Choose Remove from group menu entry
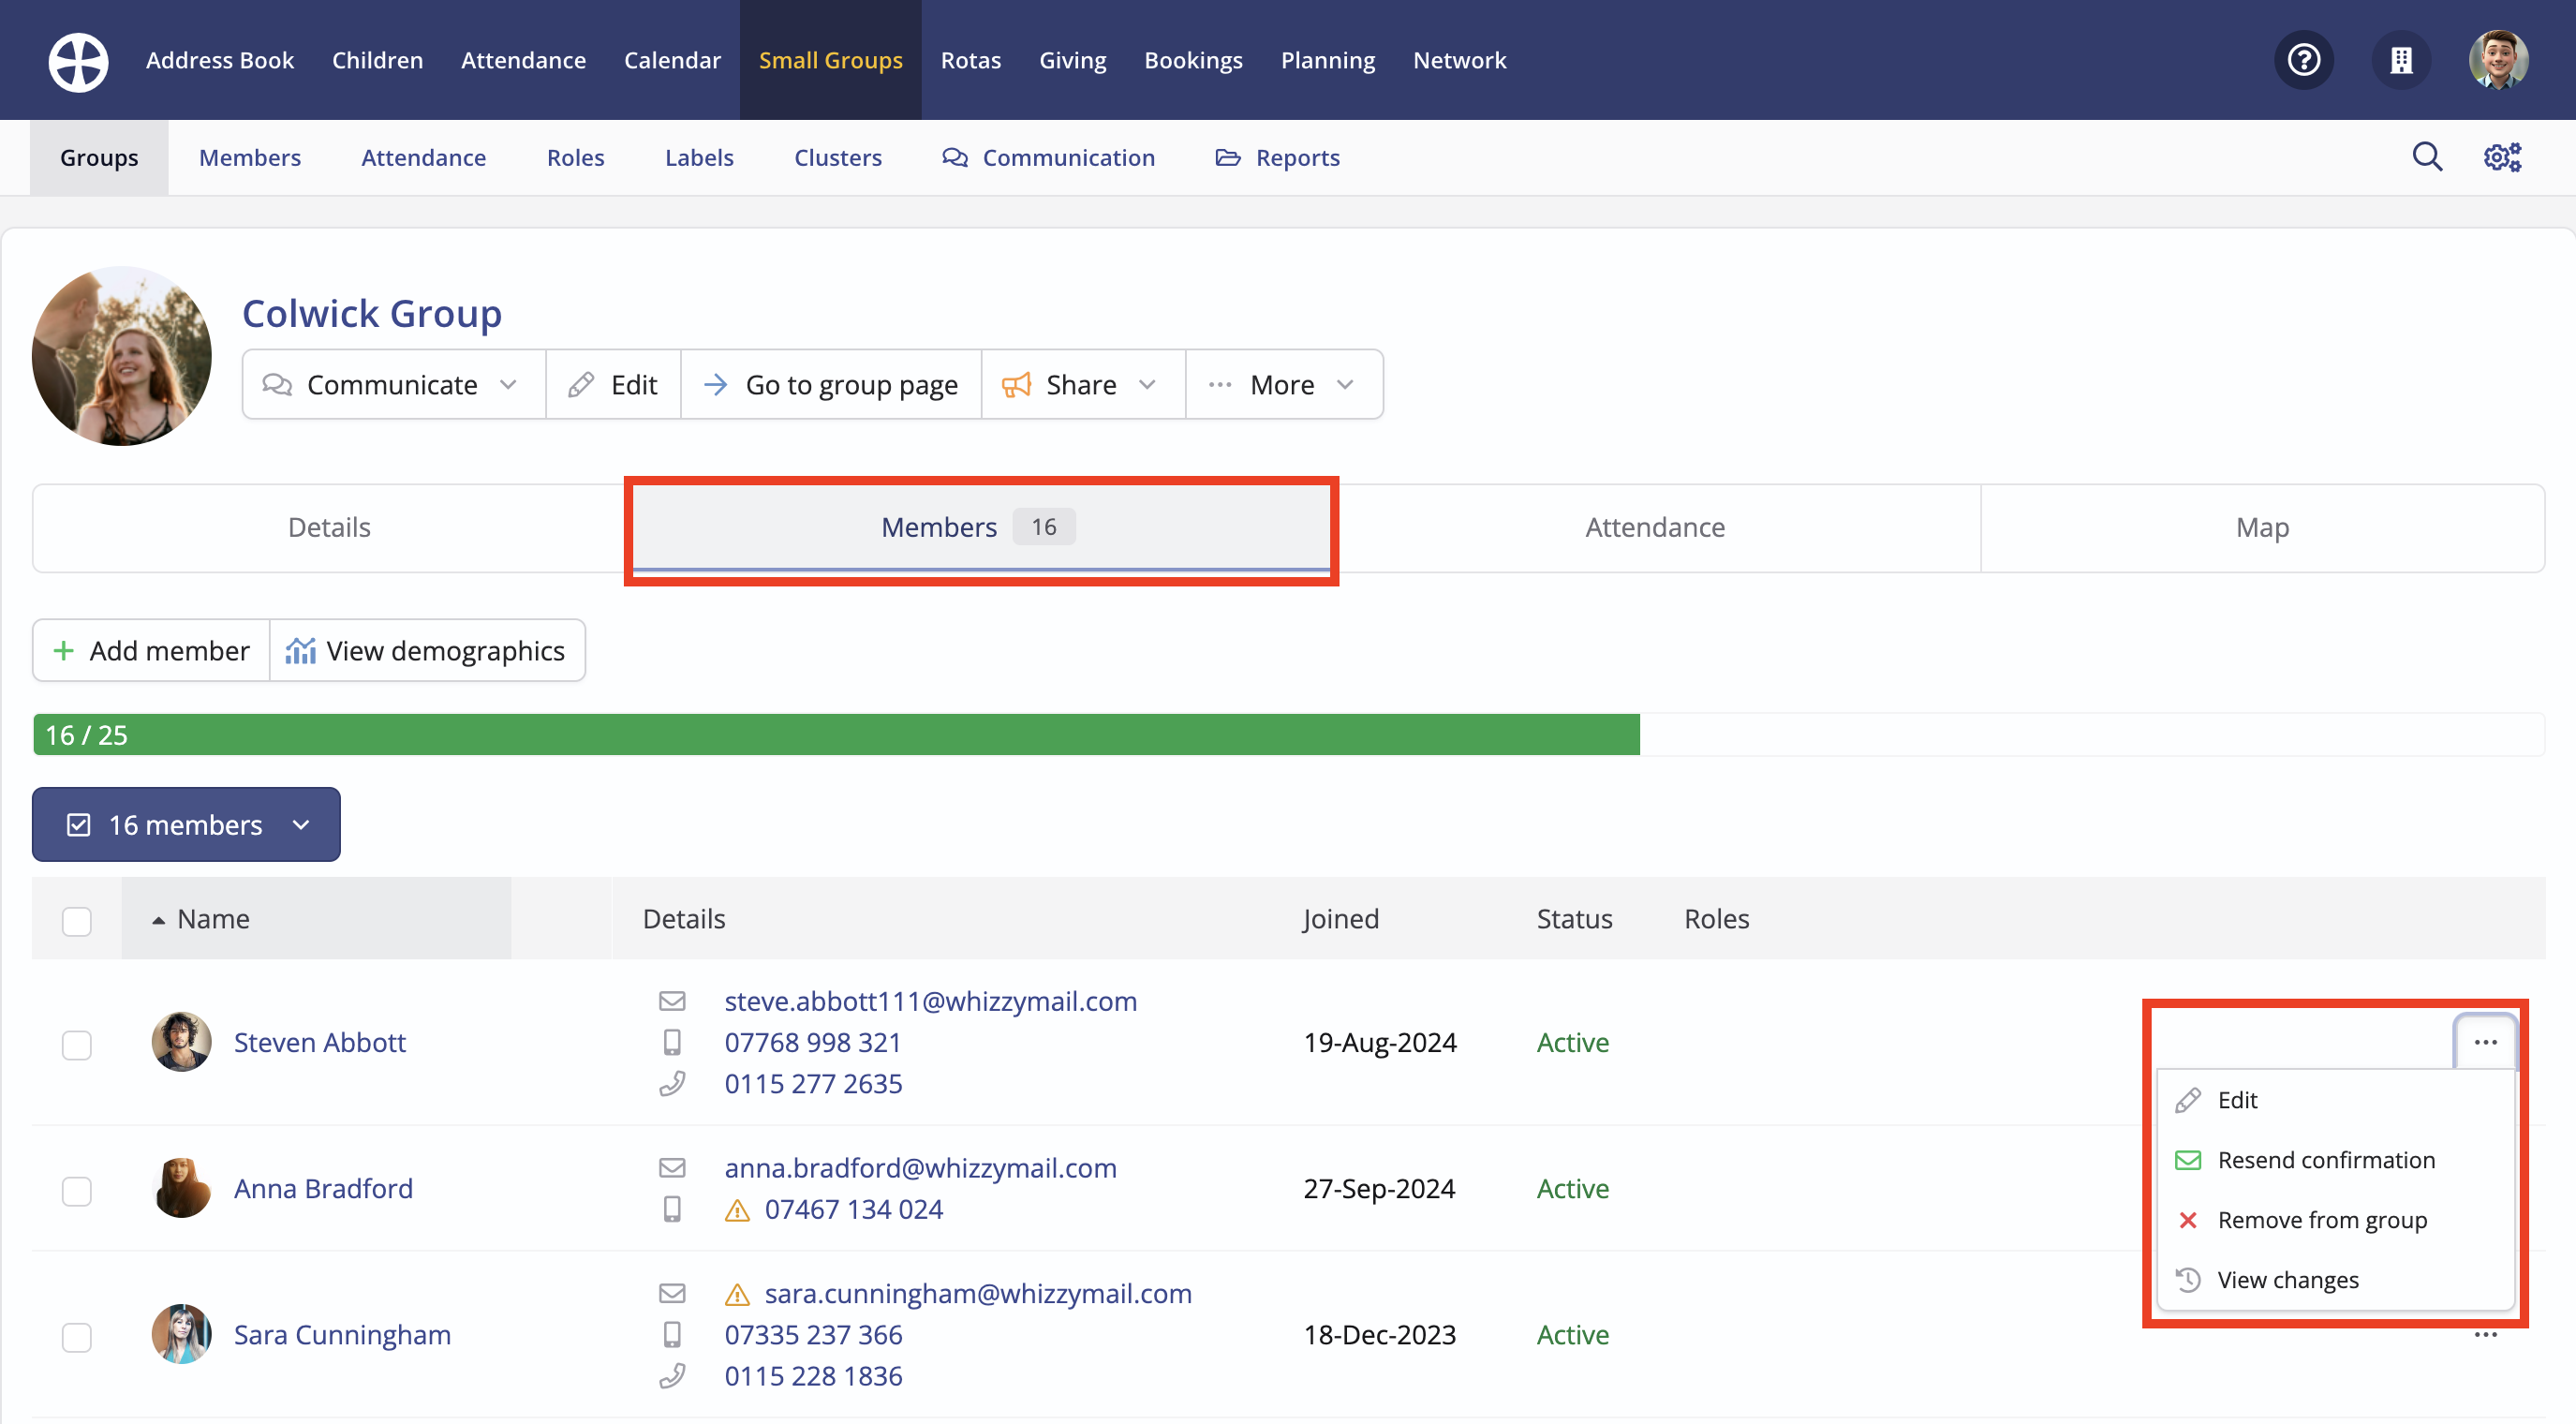Screen dimensions: 2576x1424 click(2322, 1220)
